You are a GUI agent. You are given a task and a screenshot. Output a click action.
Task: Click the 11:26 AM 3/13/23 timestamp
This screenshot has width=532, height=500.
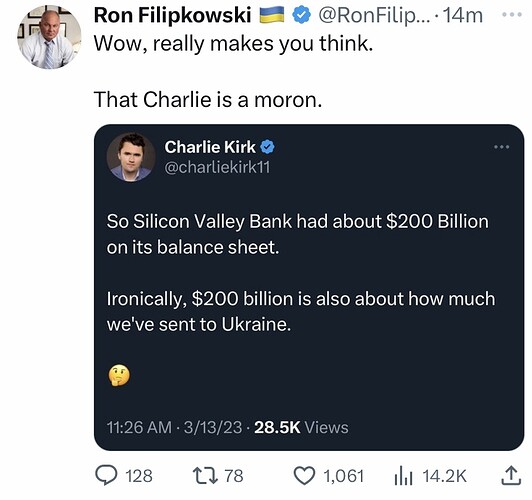(x=174, y=427)
